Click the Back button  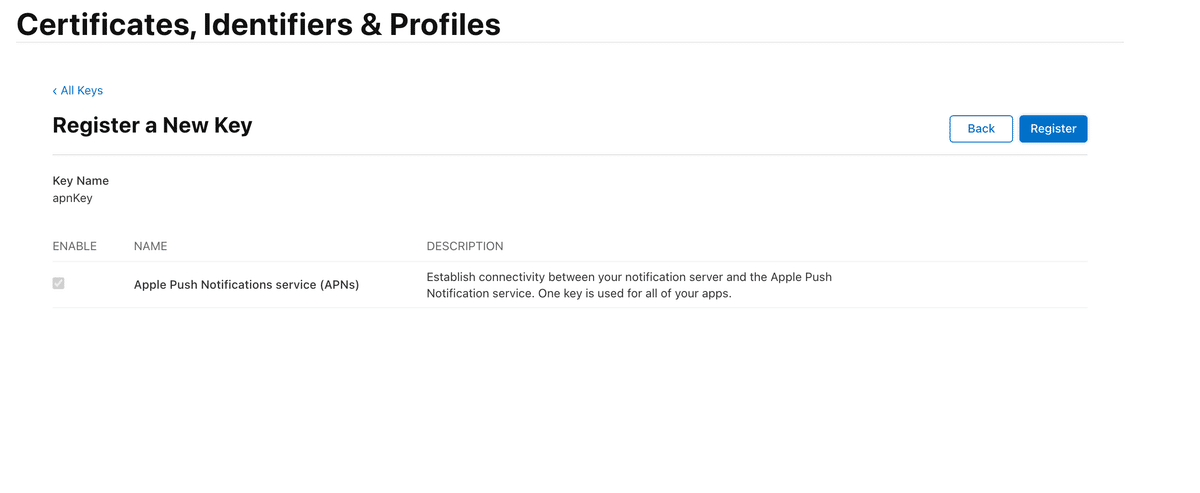[981, 129]
